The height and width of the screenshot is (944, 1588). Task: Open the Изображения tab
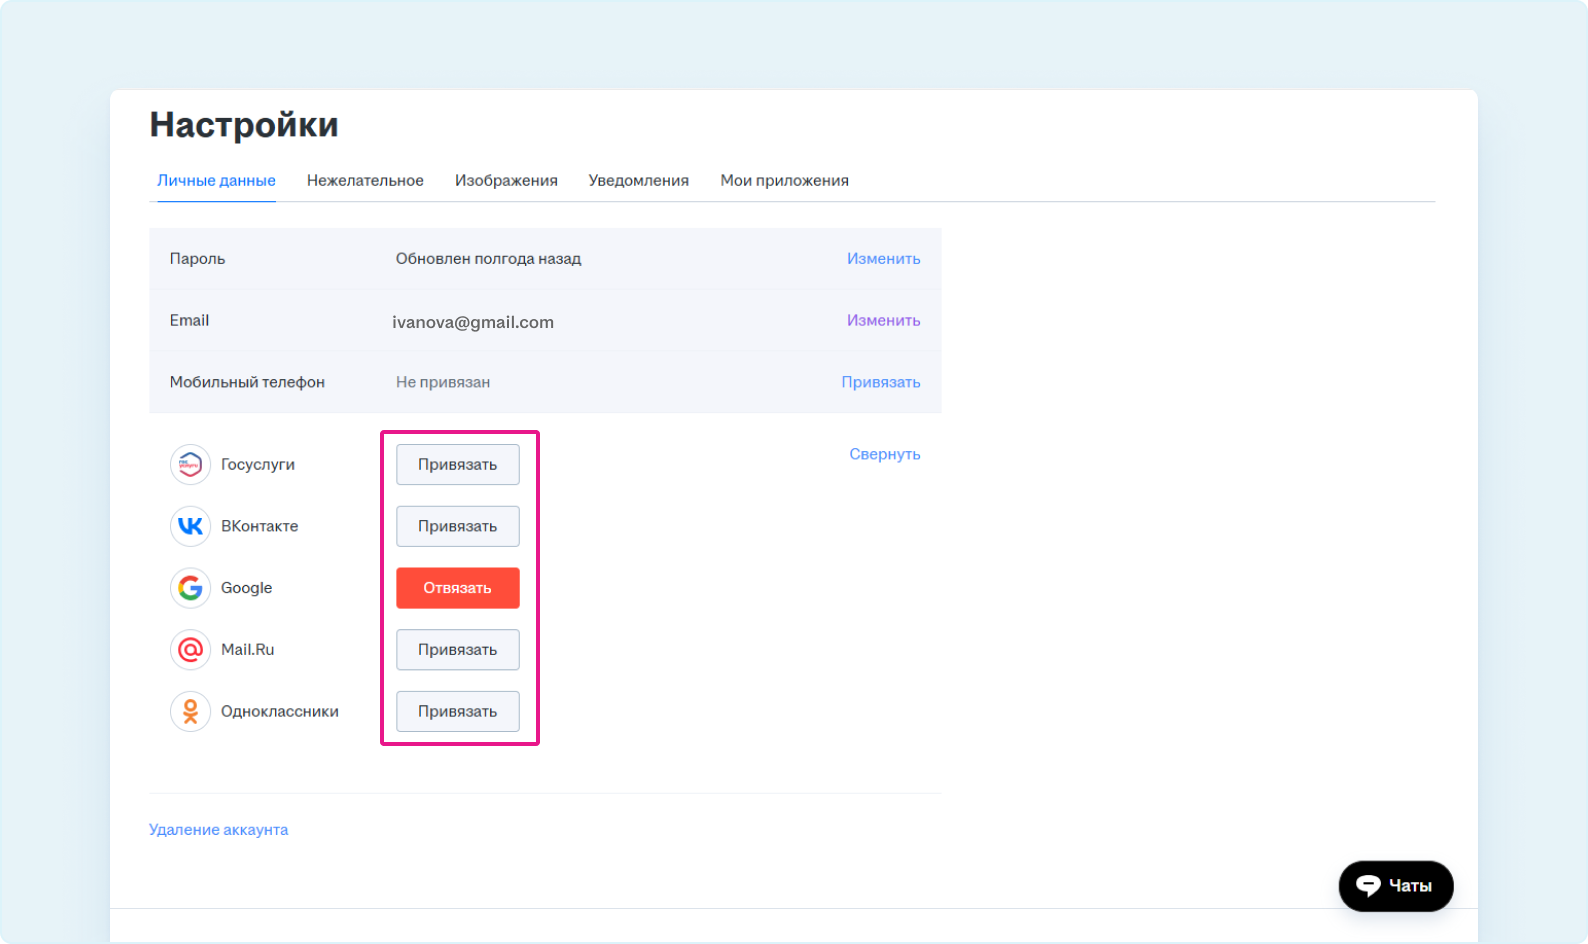[x=506, y=180]
